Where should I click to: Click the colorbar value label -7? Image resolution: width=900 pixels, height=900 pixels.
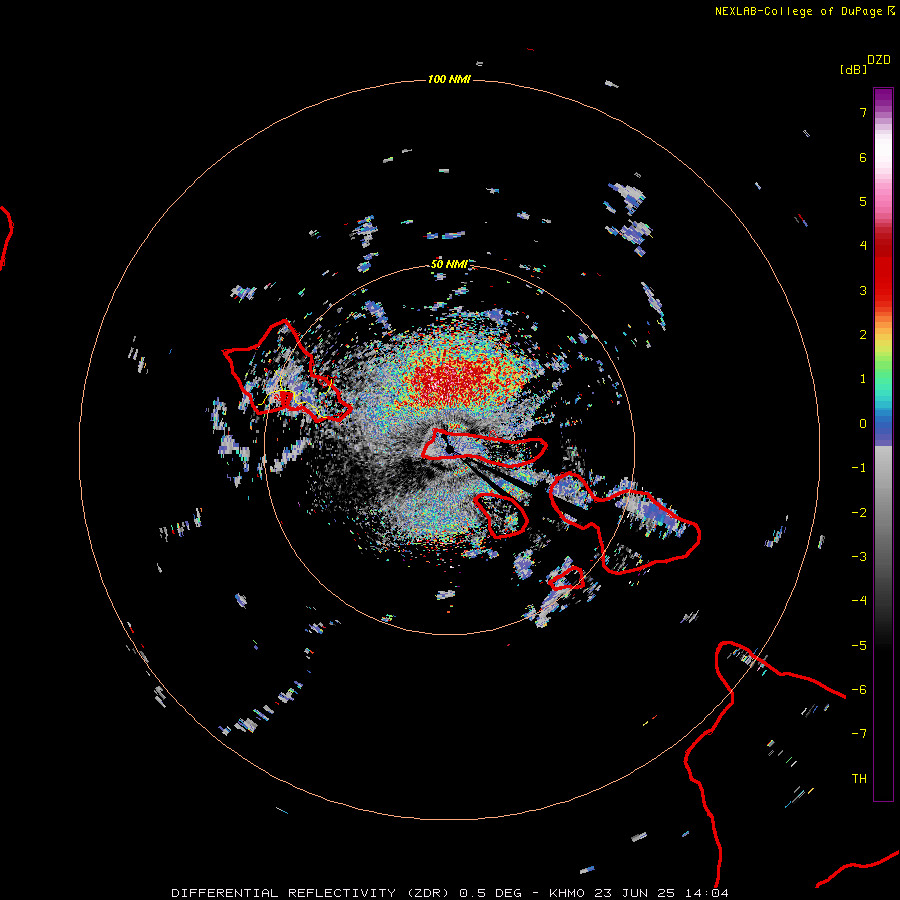[859, 734]
